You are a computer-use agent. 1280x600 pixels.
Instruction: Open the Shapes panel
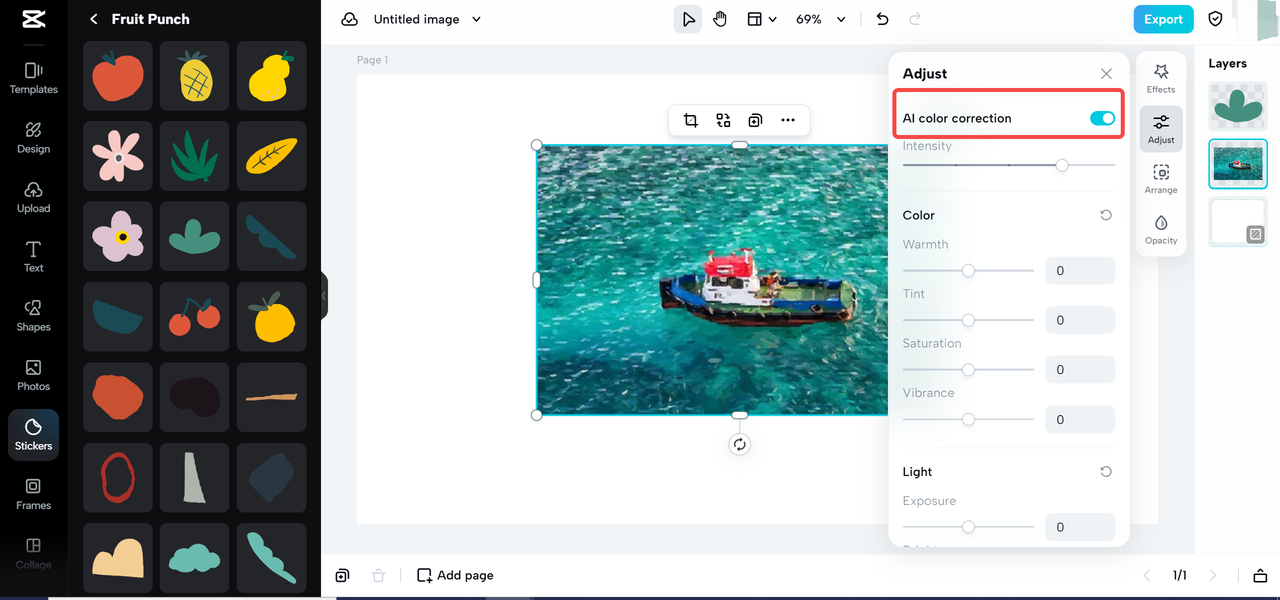[x=33, y=316]
